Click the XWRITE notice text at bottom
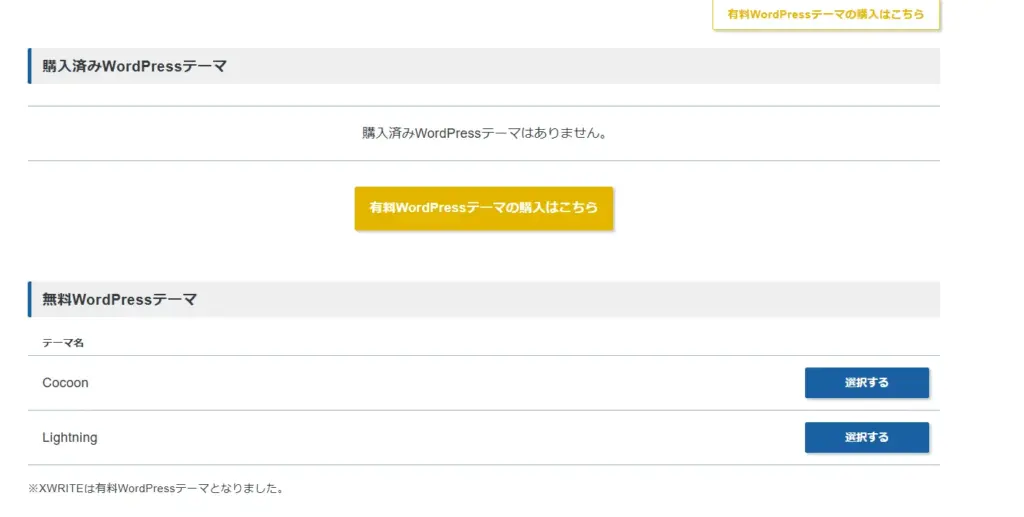Viewport: 1024px width, 517px height. coord(157,489)
